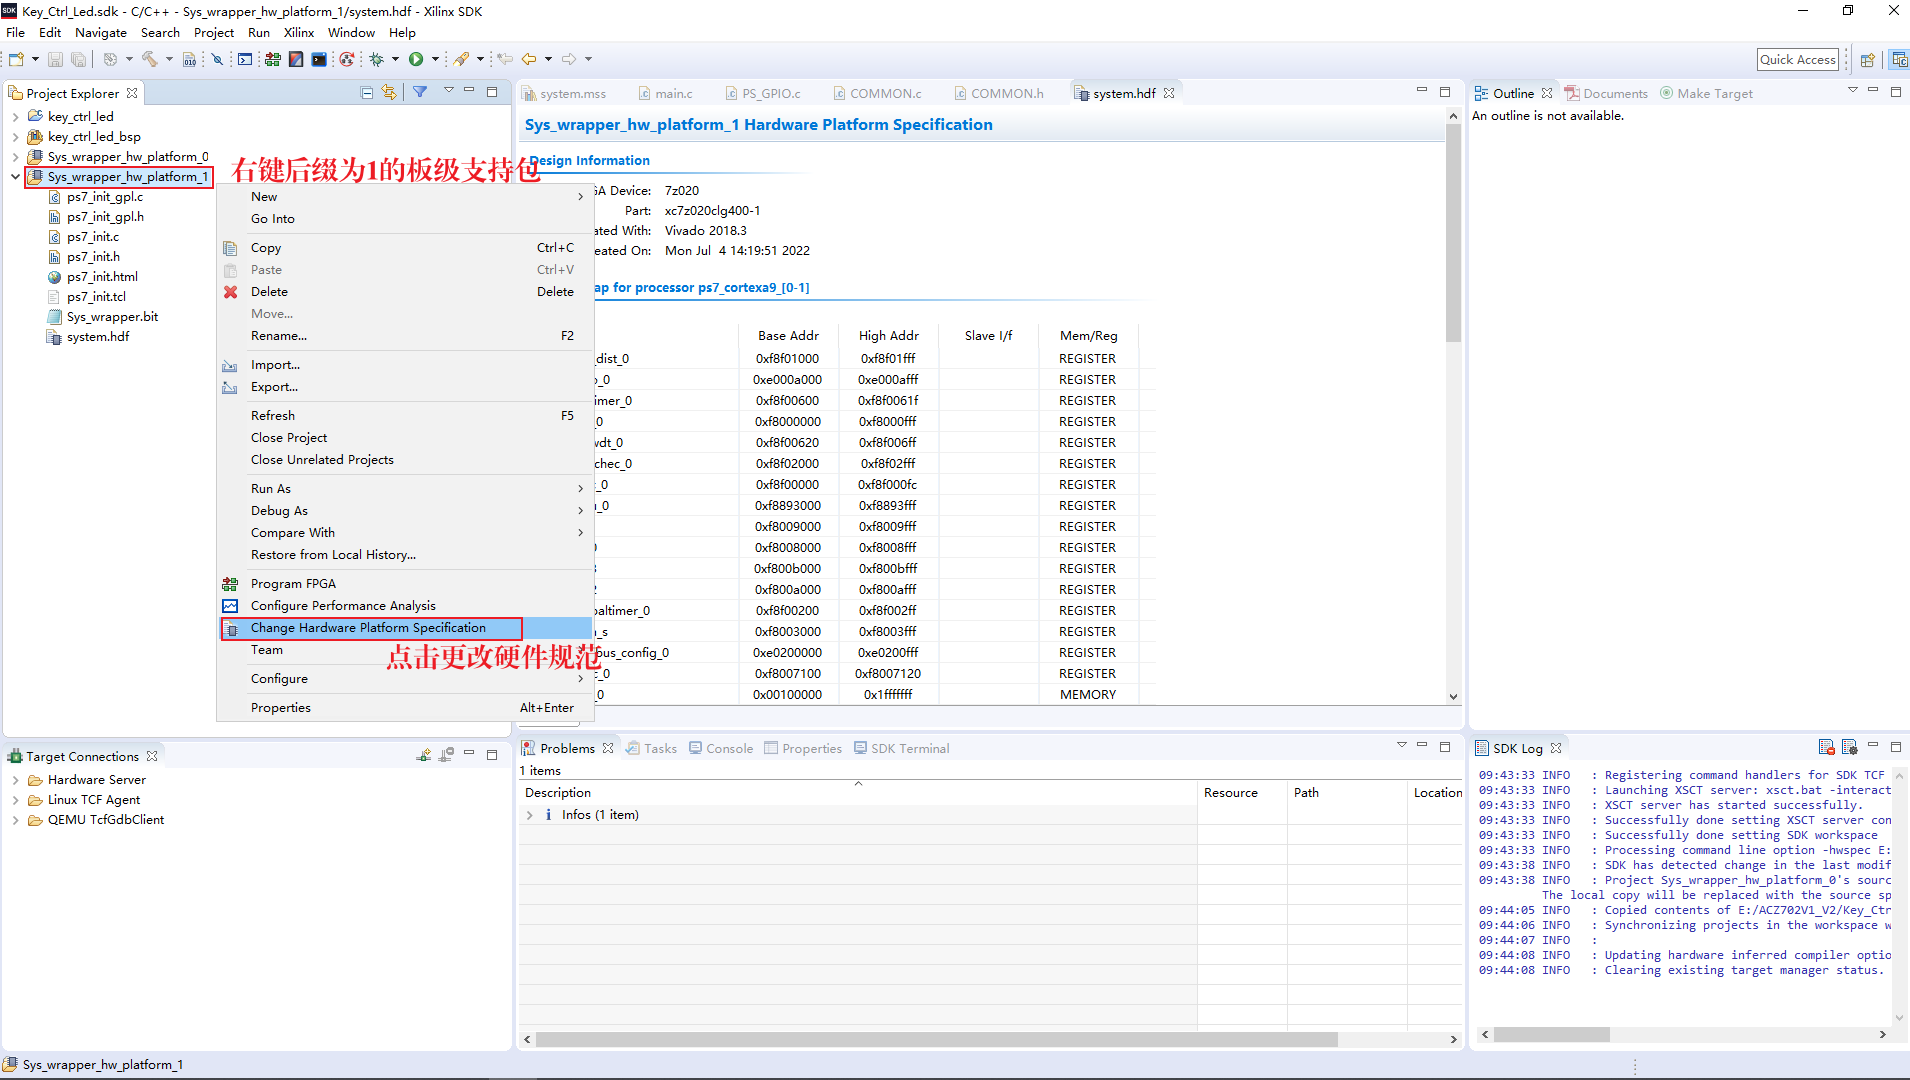Image resolution: width=1910 pixels, height=1080 pixels.
Task: Collapse Sys_wrapper_hw_platform_1 project
Action: 15,177
